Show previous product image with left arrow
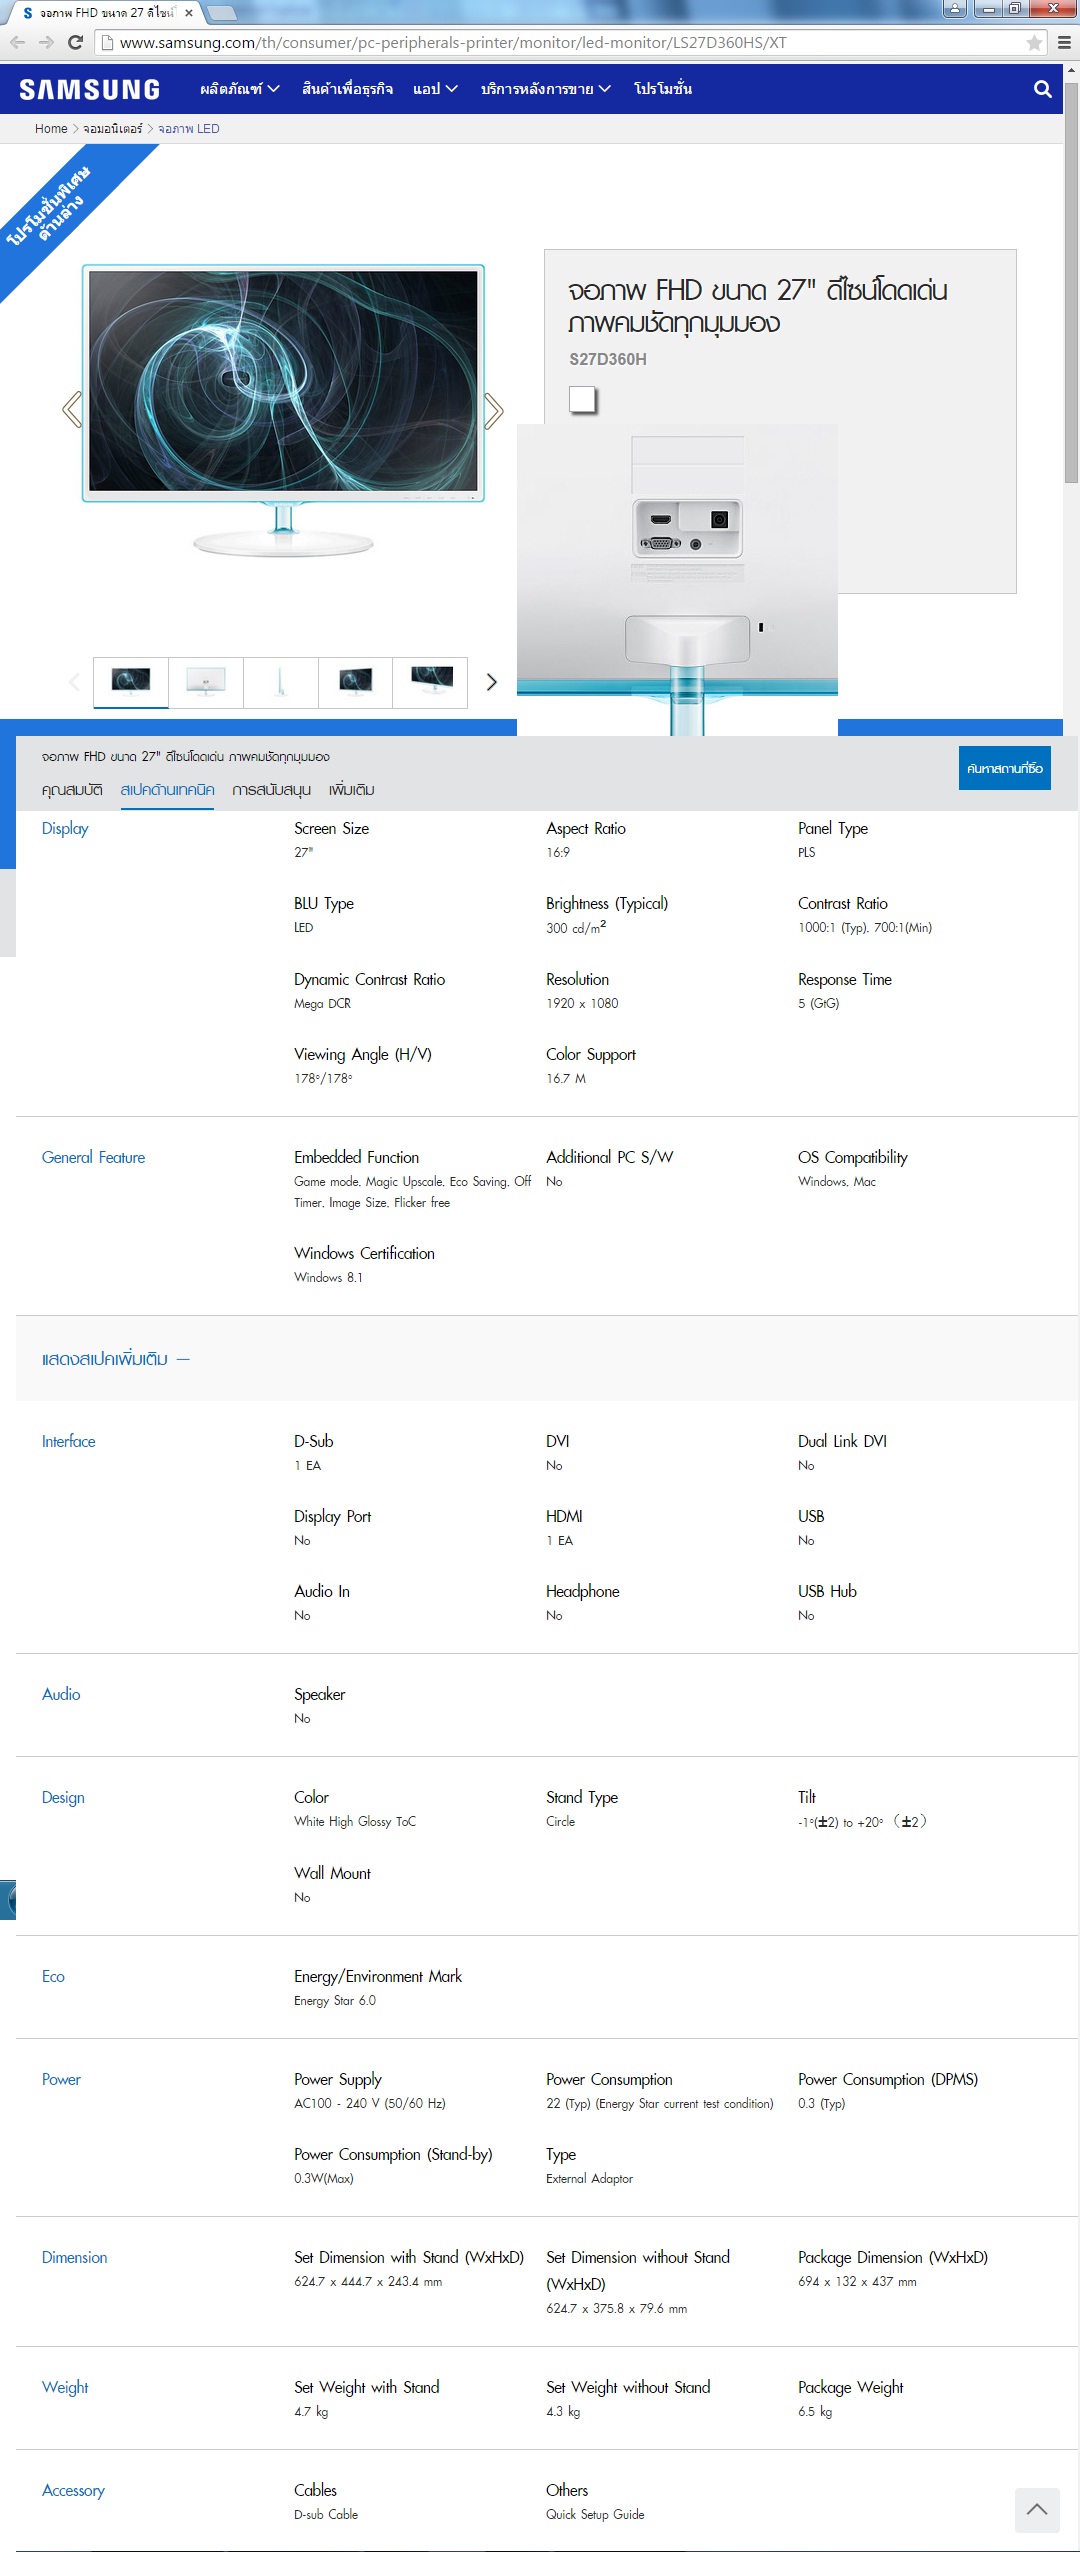 tap(72, 409)
